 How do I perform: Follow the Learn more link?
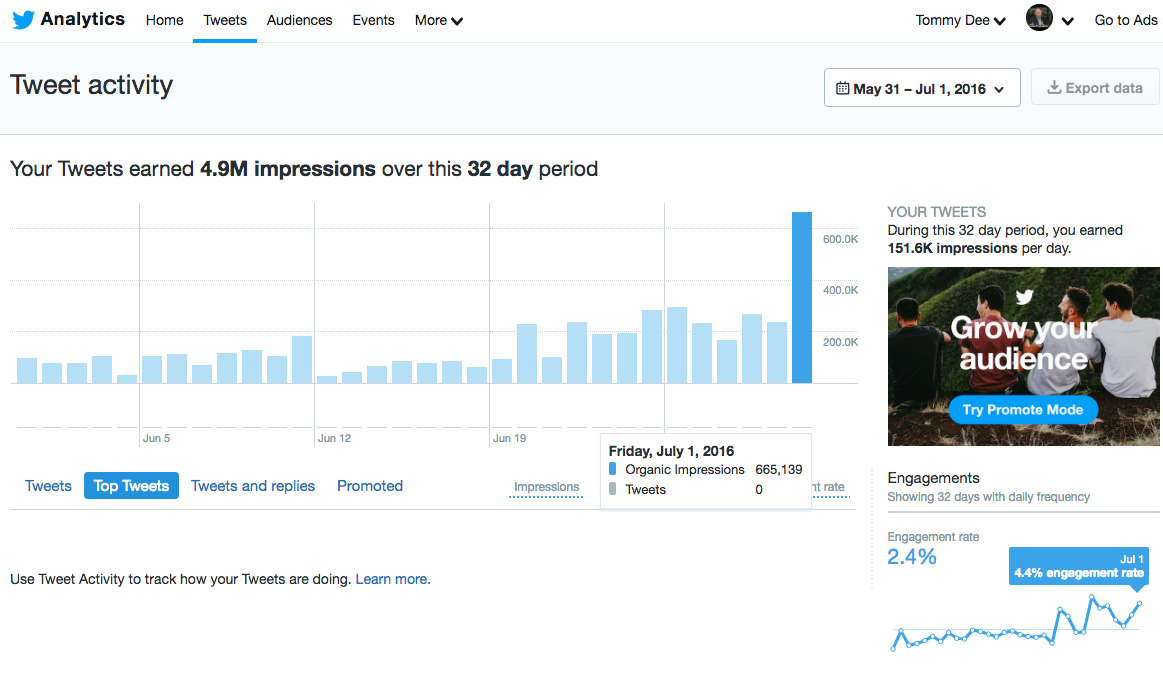(392, 579)
